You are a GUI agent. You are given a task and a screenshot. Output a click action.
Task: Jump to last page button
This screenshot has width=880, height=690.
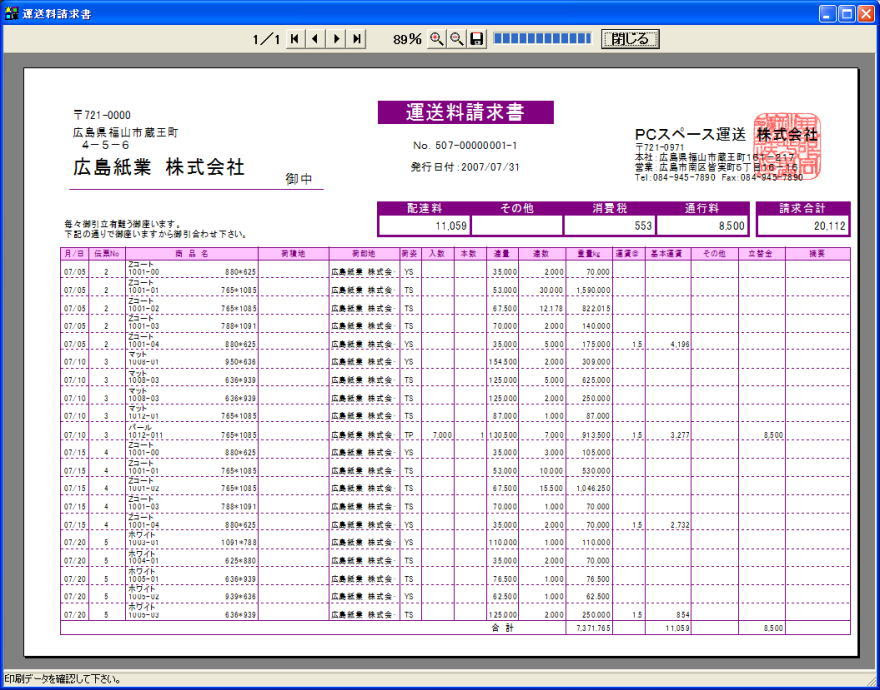tap(356, 39)
